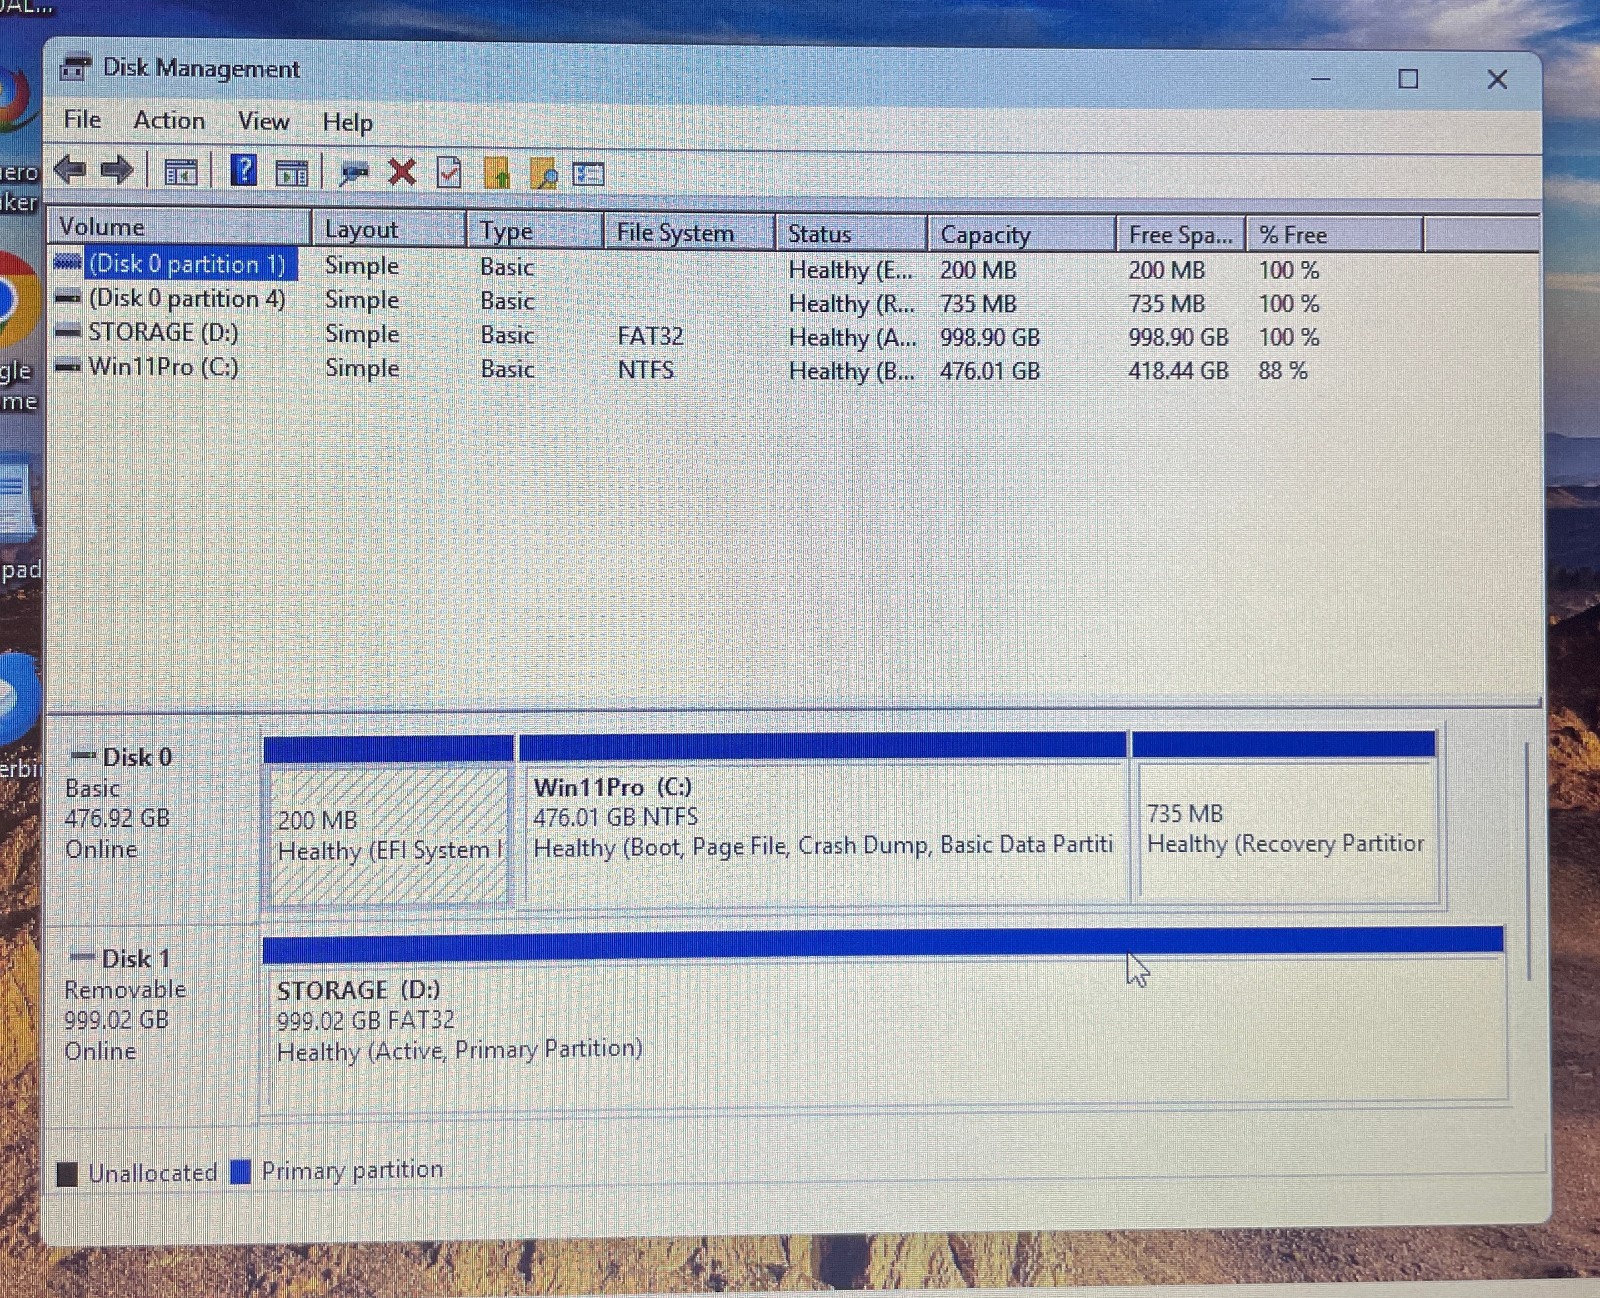The height and width of the screenshot is (1298, 1600).
Task: Click the Find/search folder toolbar icon
Action: click(544, 174)
